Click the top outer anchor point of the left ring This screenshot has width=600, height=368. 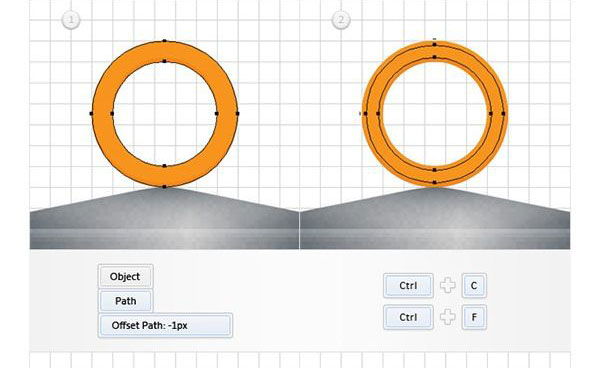[165, 41]
